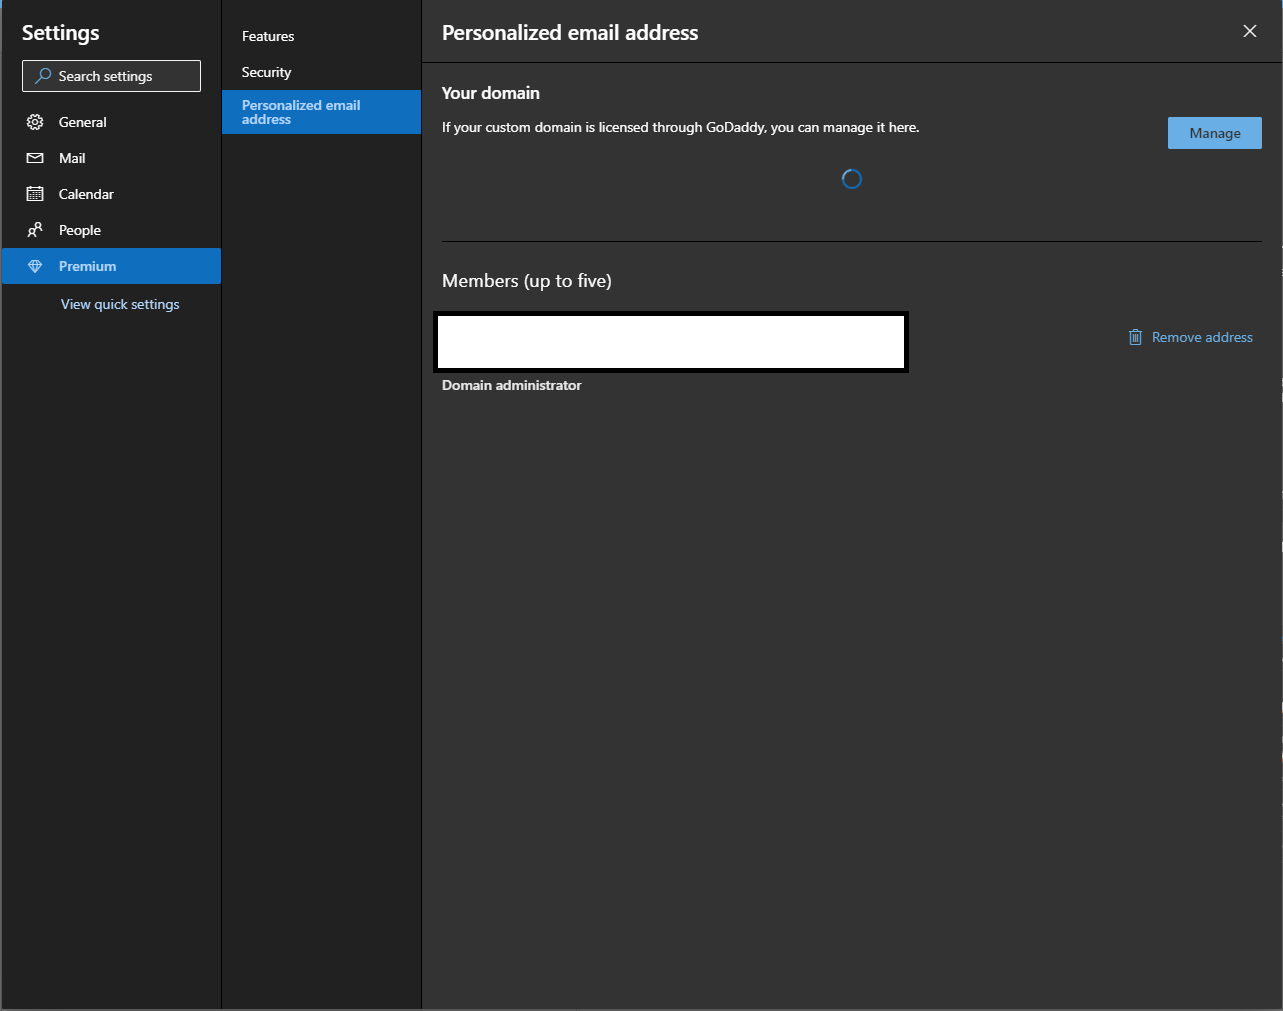Click the Manage domain button
The width and height of the screenshot is (1283, 1011).
coord(1214,133)
